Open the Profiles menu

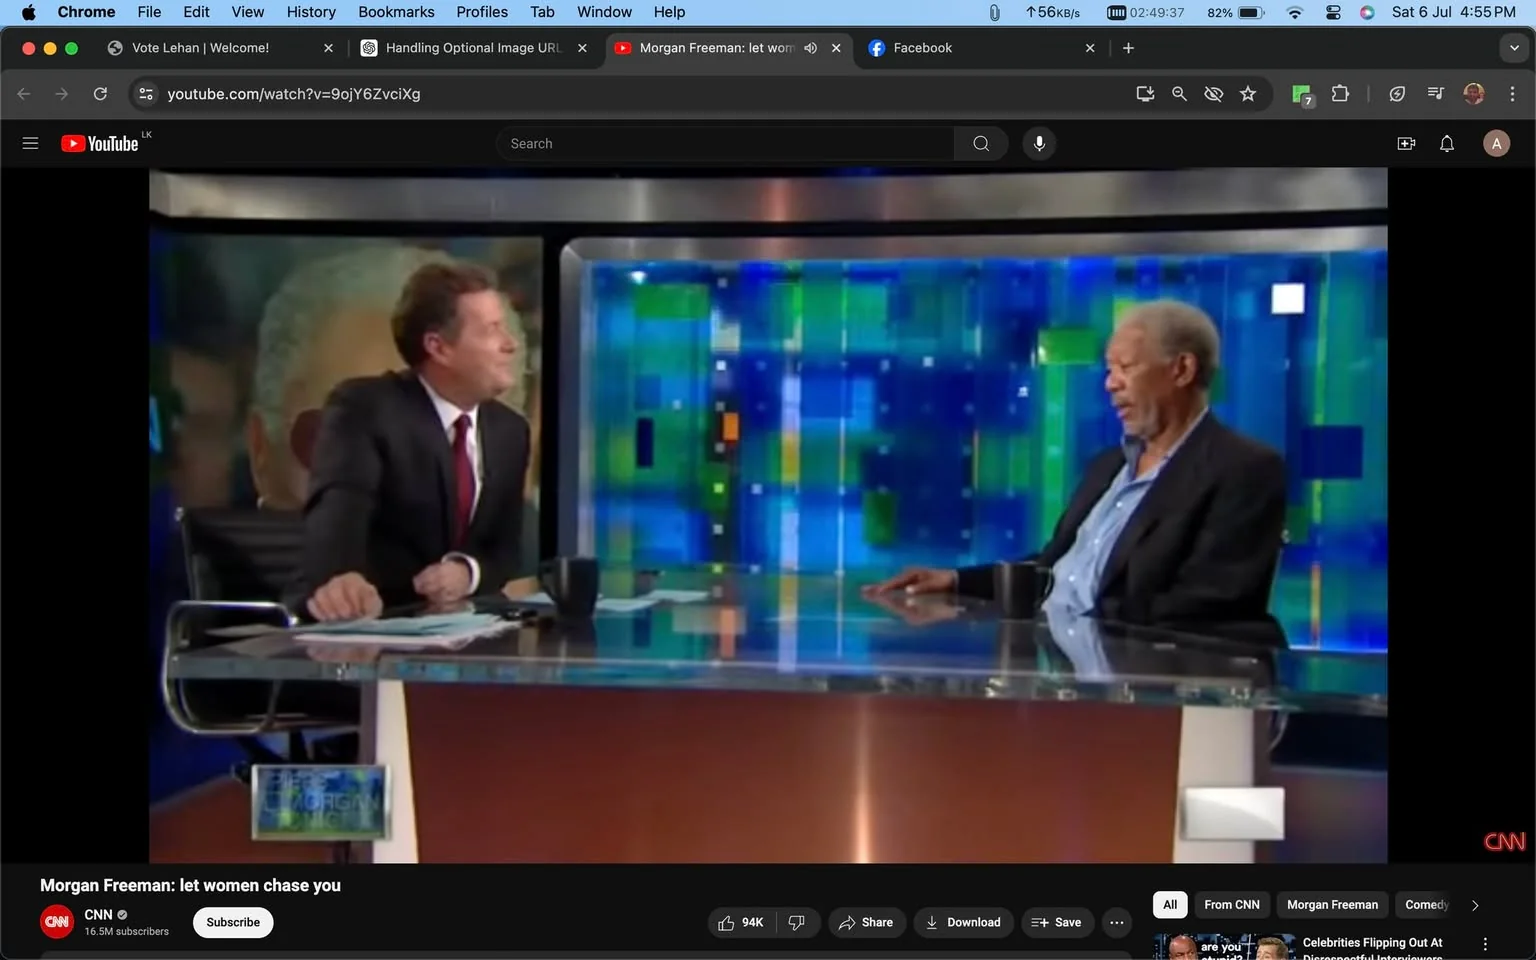coord(482,12)
